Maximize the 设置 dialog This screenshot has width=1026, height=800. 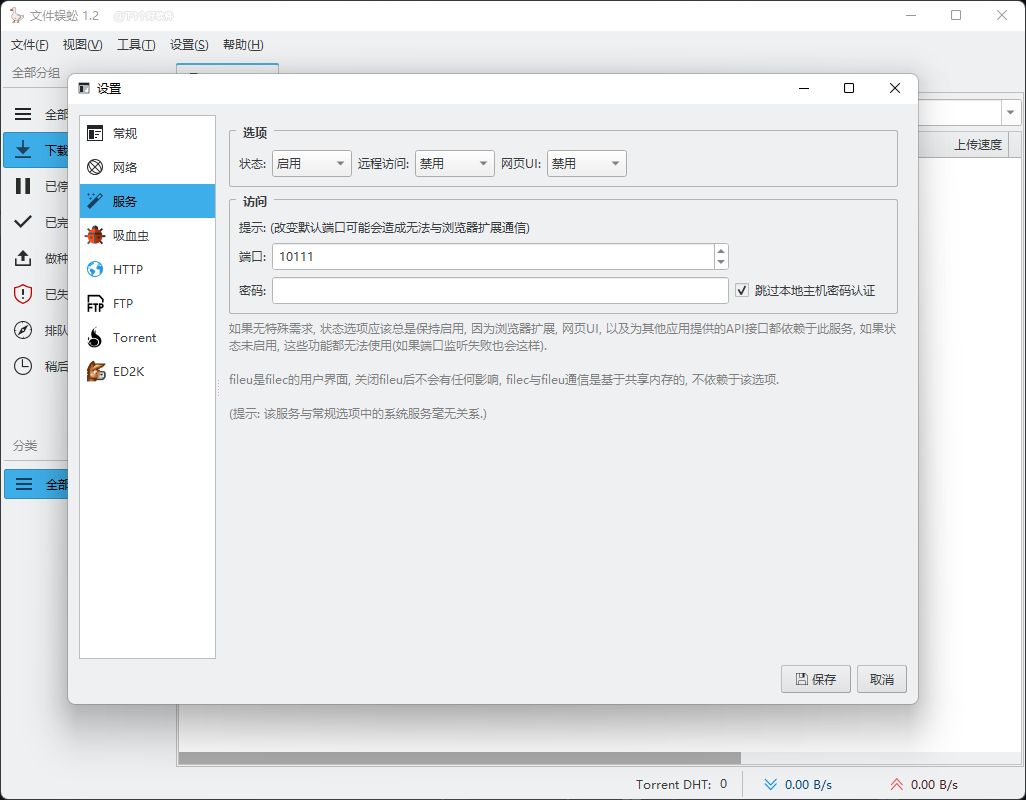[849, 88]
